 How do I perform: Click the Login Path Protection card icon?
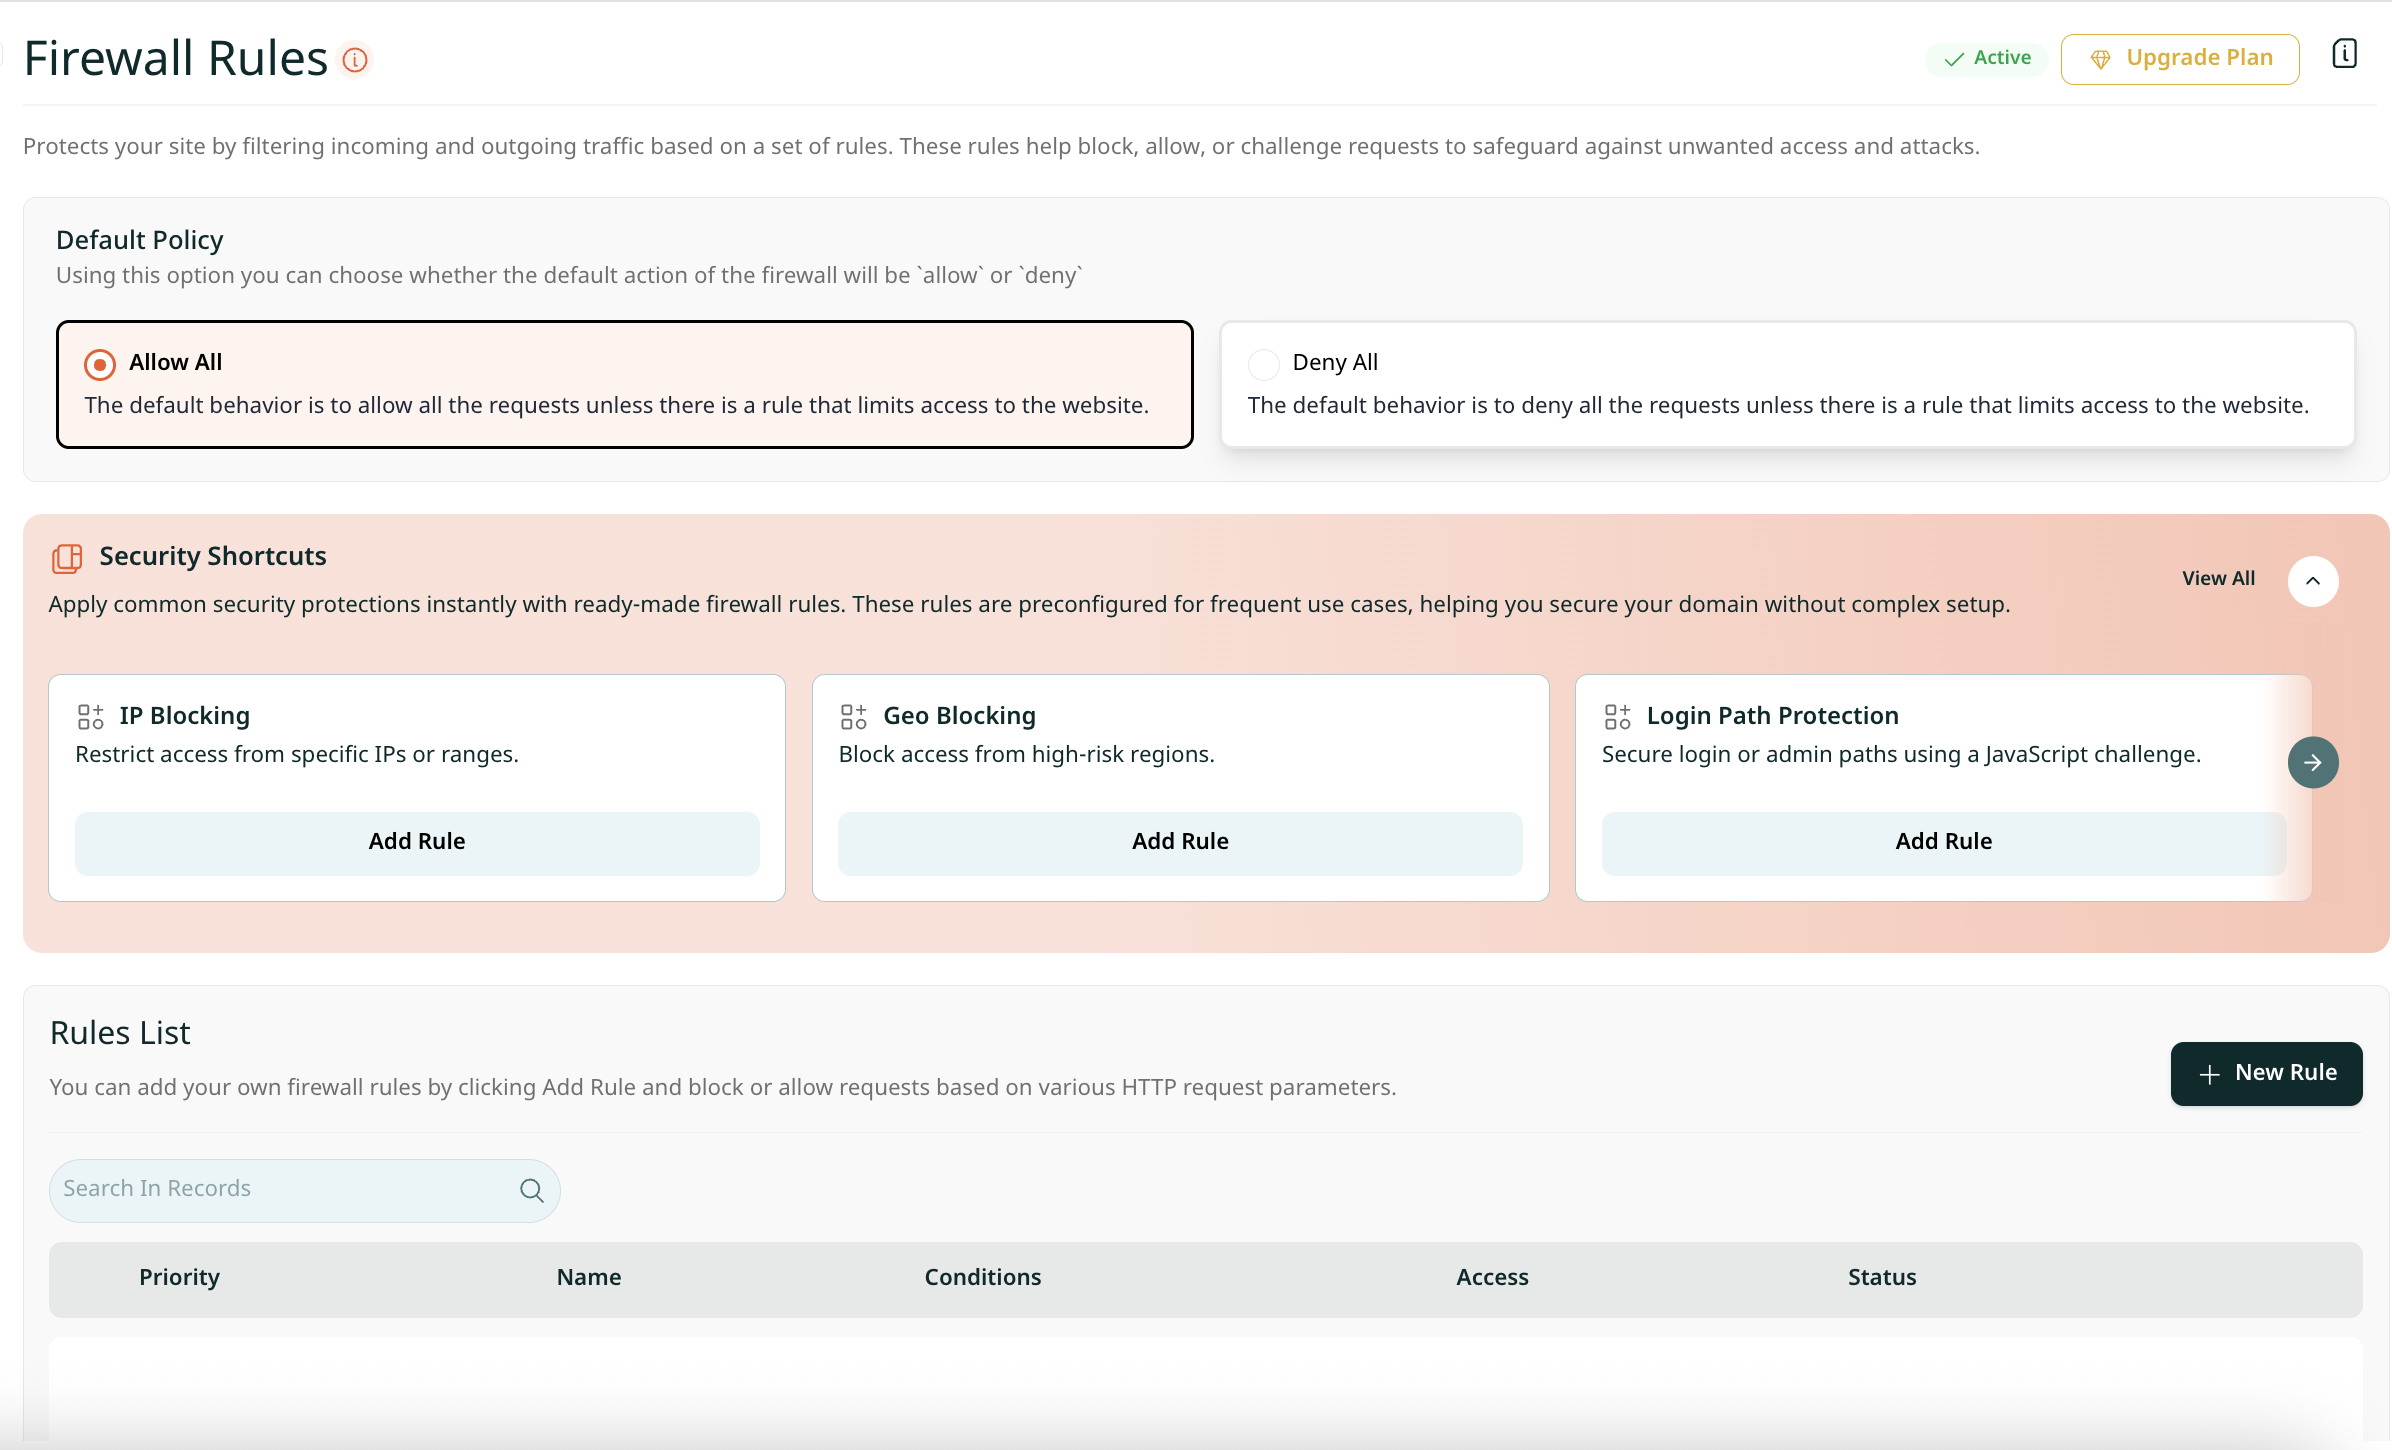(x=1617, y=716)
